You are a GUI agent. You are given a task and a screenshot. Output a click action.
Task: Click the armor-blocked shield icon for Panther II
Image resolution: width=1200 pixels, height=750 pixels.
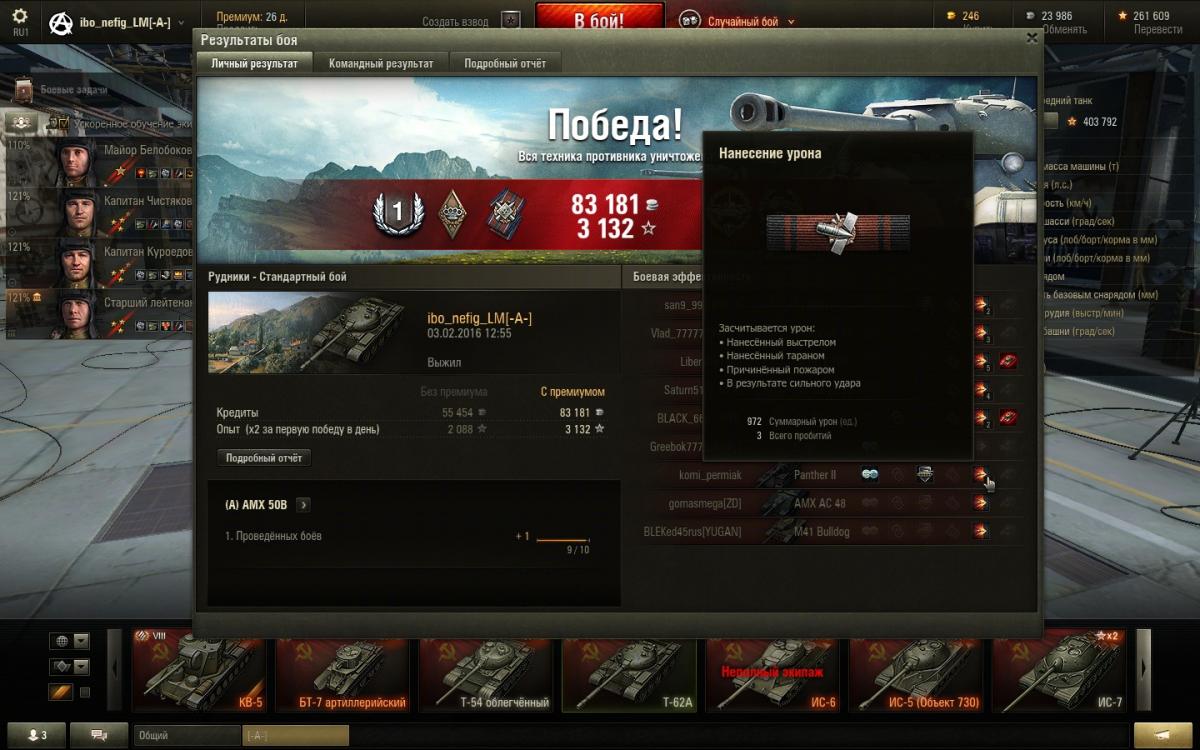click(925, 475)
